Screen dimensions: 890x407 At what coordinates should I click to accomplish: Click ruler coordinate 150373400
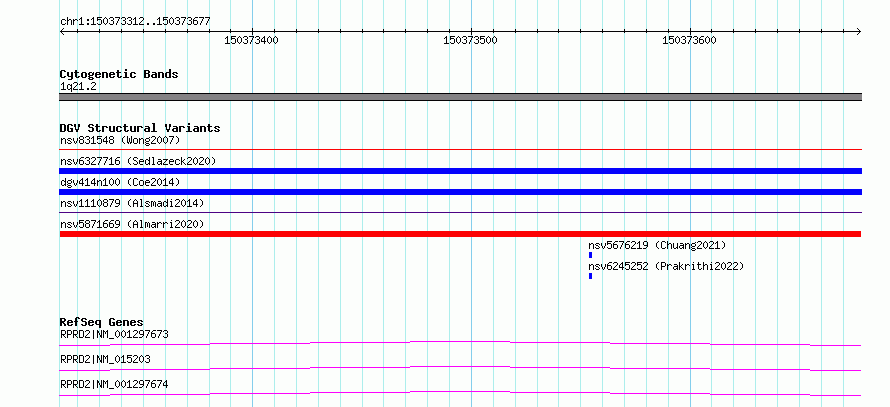[251, 40]
